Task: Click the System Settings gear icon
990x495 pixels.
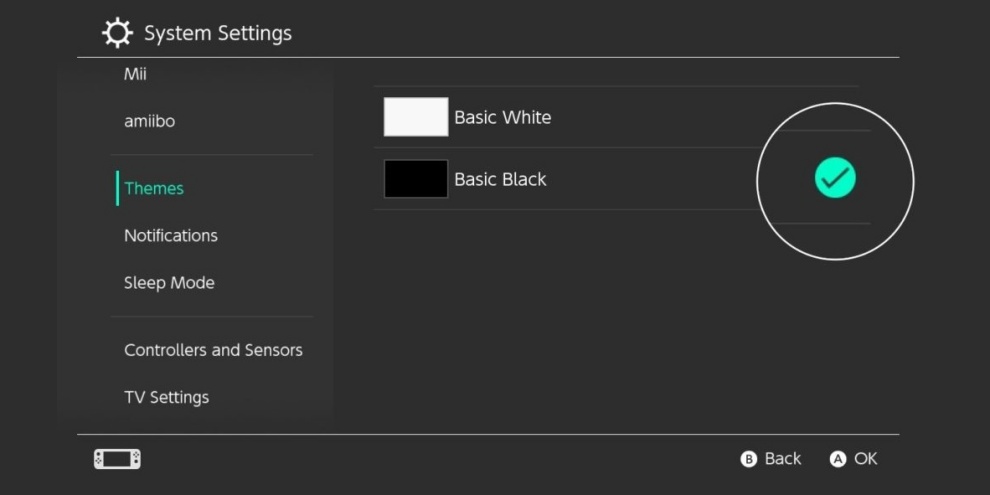Action: (x=117, y=33)
